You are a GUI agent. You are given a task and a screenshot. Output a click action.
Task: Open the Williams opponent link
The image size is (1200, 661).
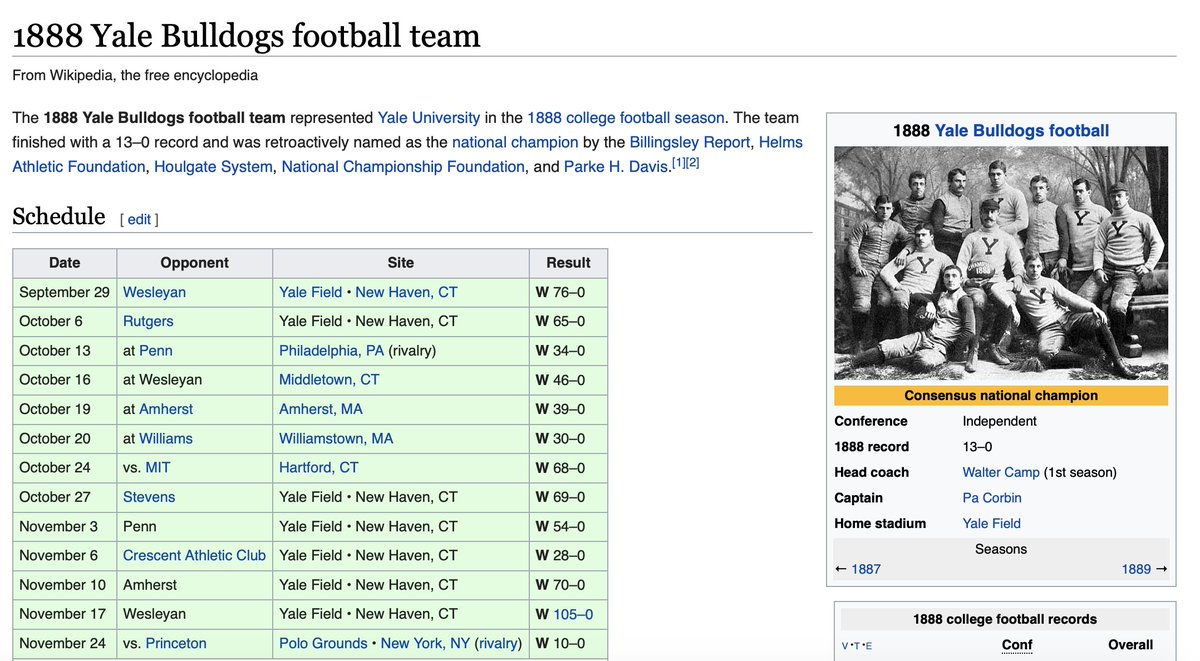(166, 438)
